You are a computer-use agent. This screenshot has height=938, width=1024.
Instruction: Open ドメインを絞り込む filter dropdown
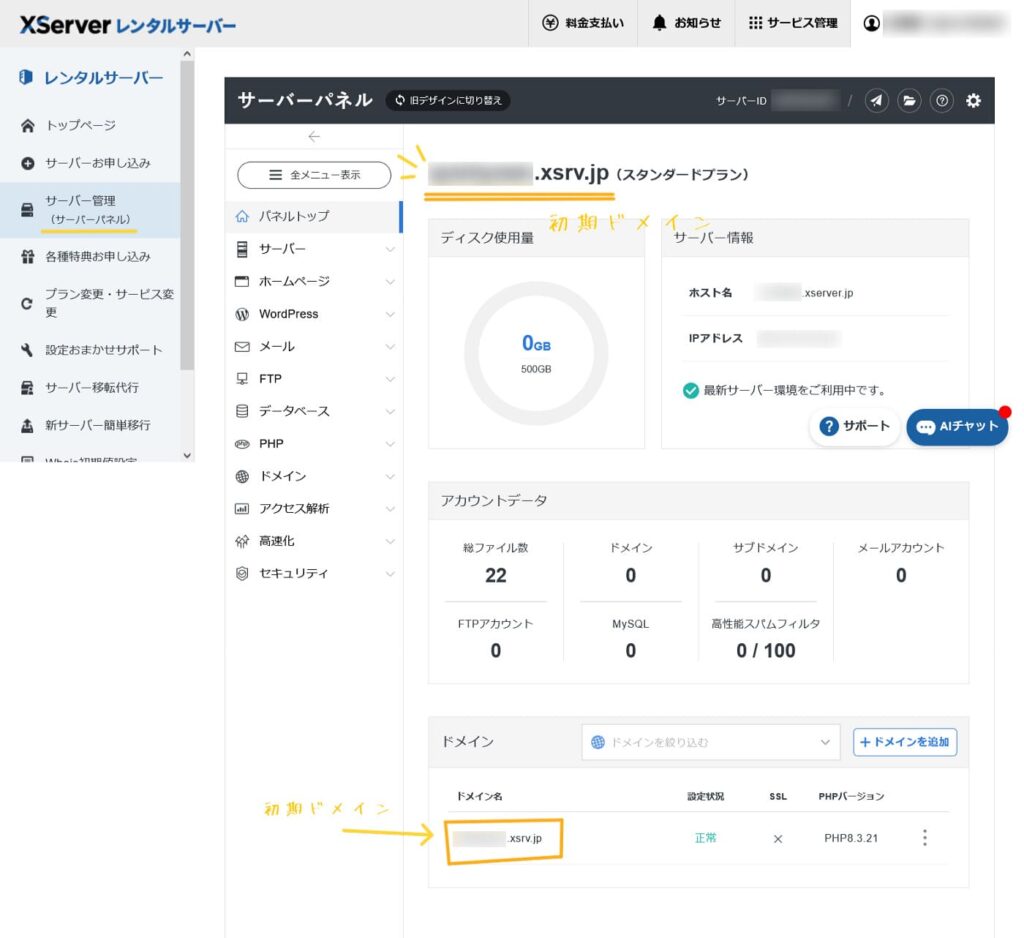711,742
